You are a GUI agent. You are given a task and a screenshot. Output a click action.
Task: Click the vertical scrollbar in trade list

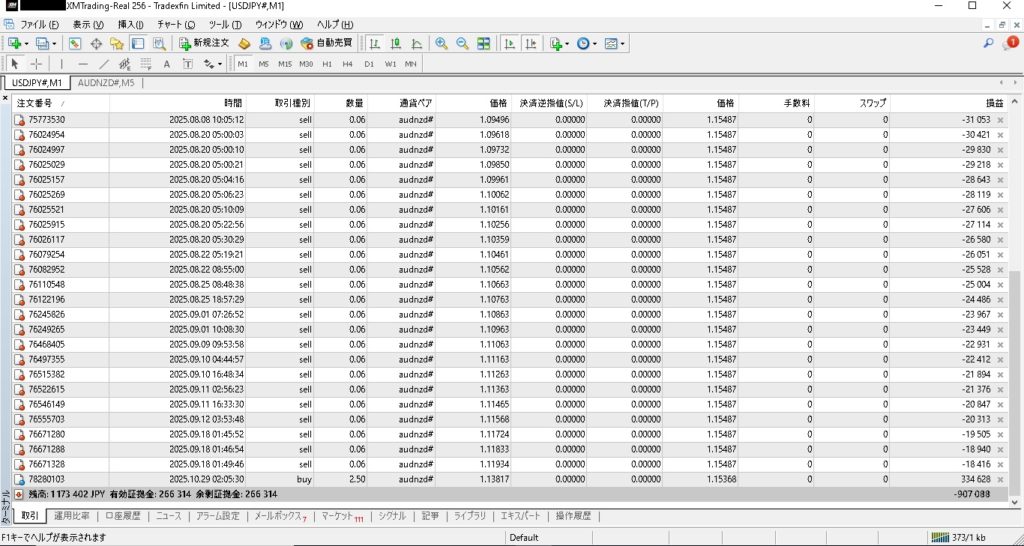1016,300
